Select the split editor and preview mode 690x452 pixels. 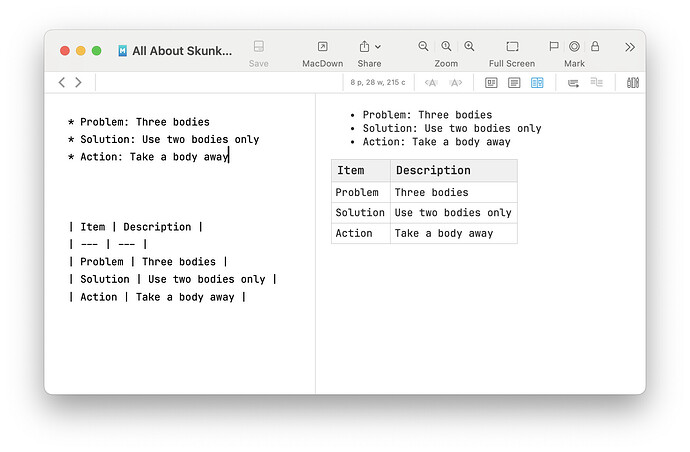tap(537, 83)
